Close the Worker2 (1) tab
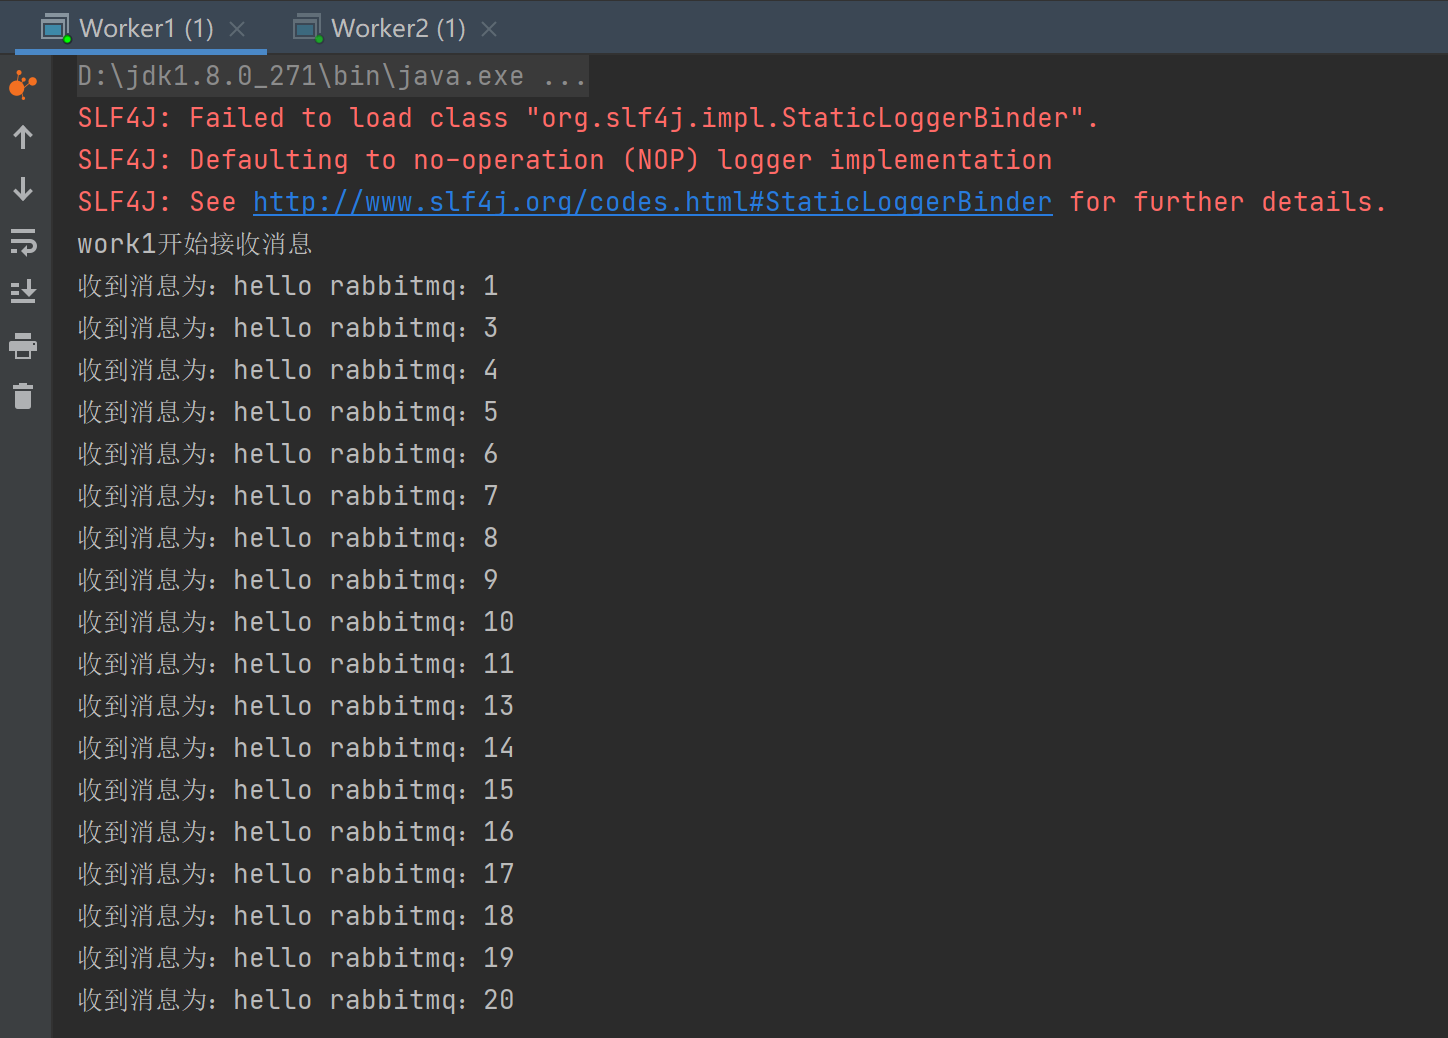This screenshot has height=1038, width=1448. [x=489, y=29]
